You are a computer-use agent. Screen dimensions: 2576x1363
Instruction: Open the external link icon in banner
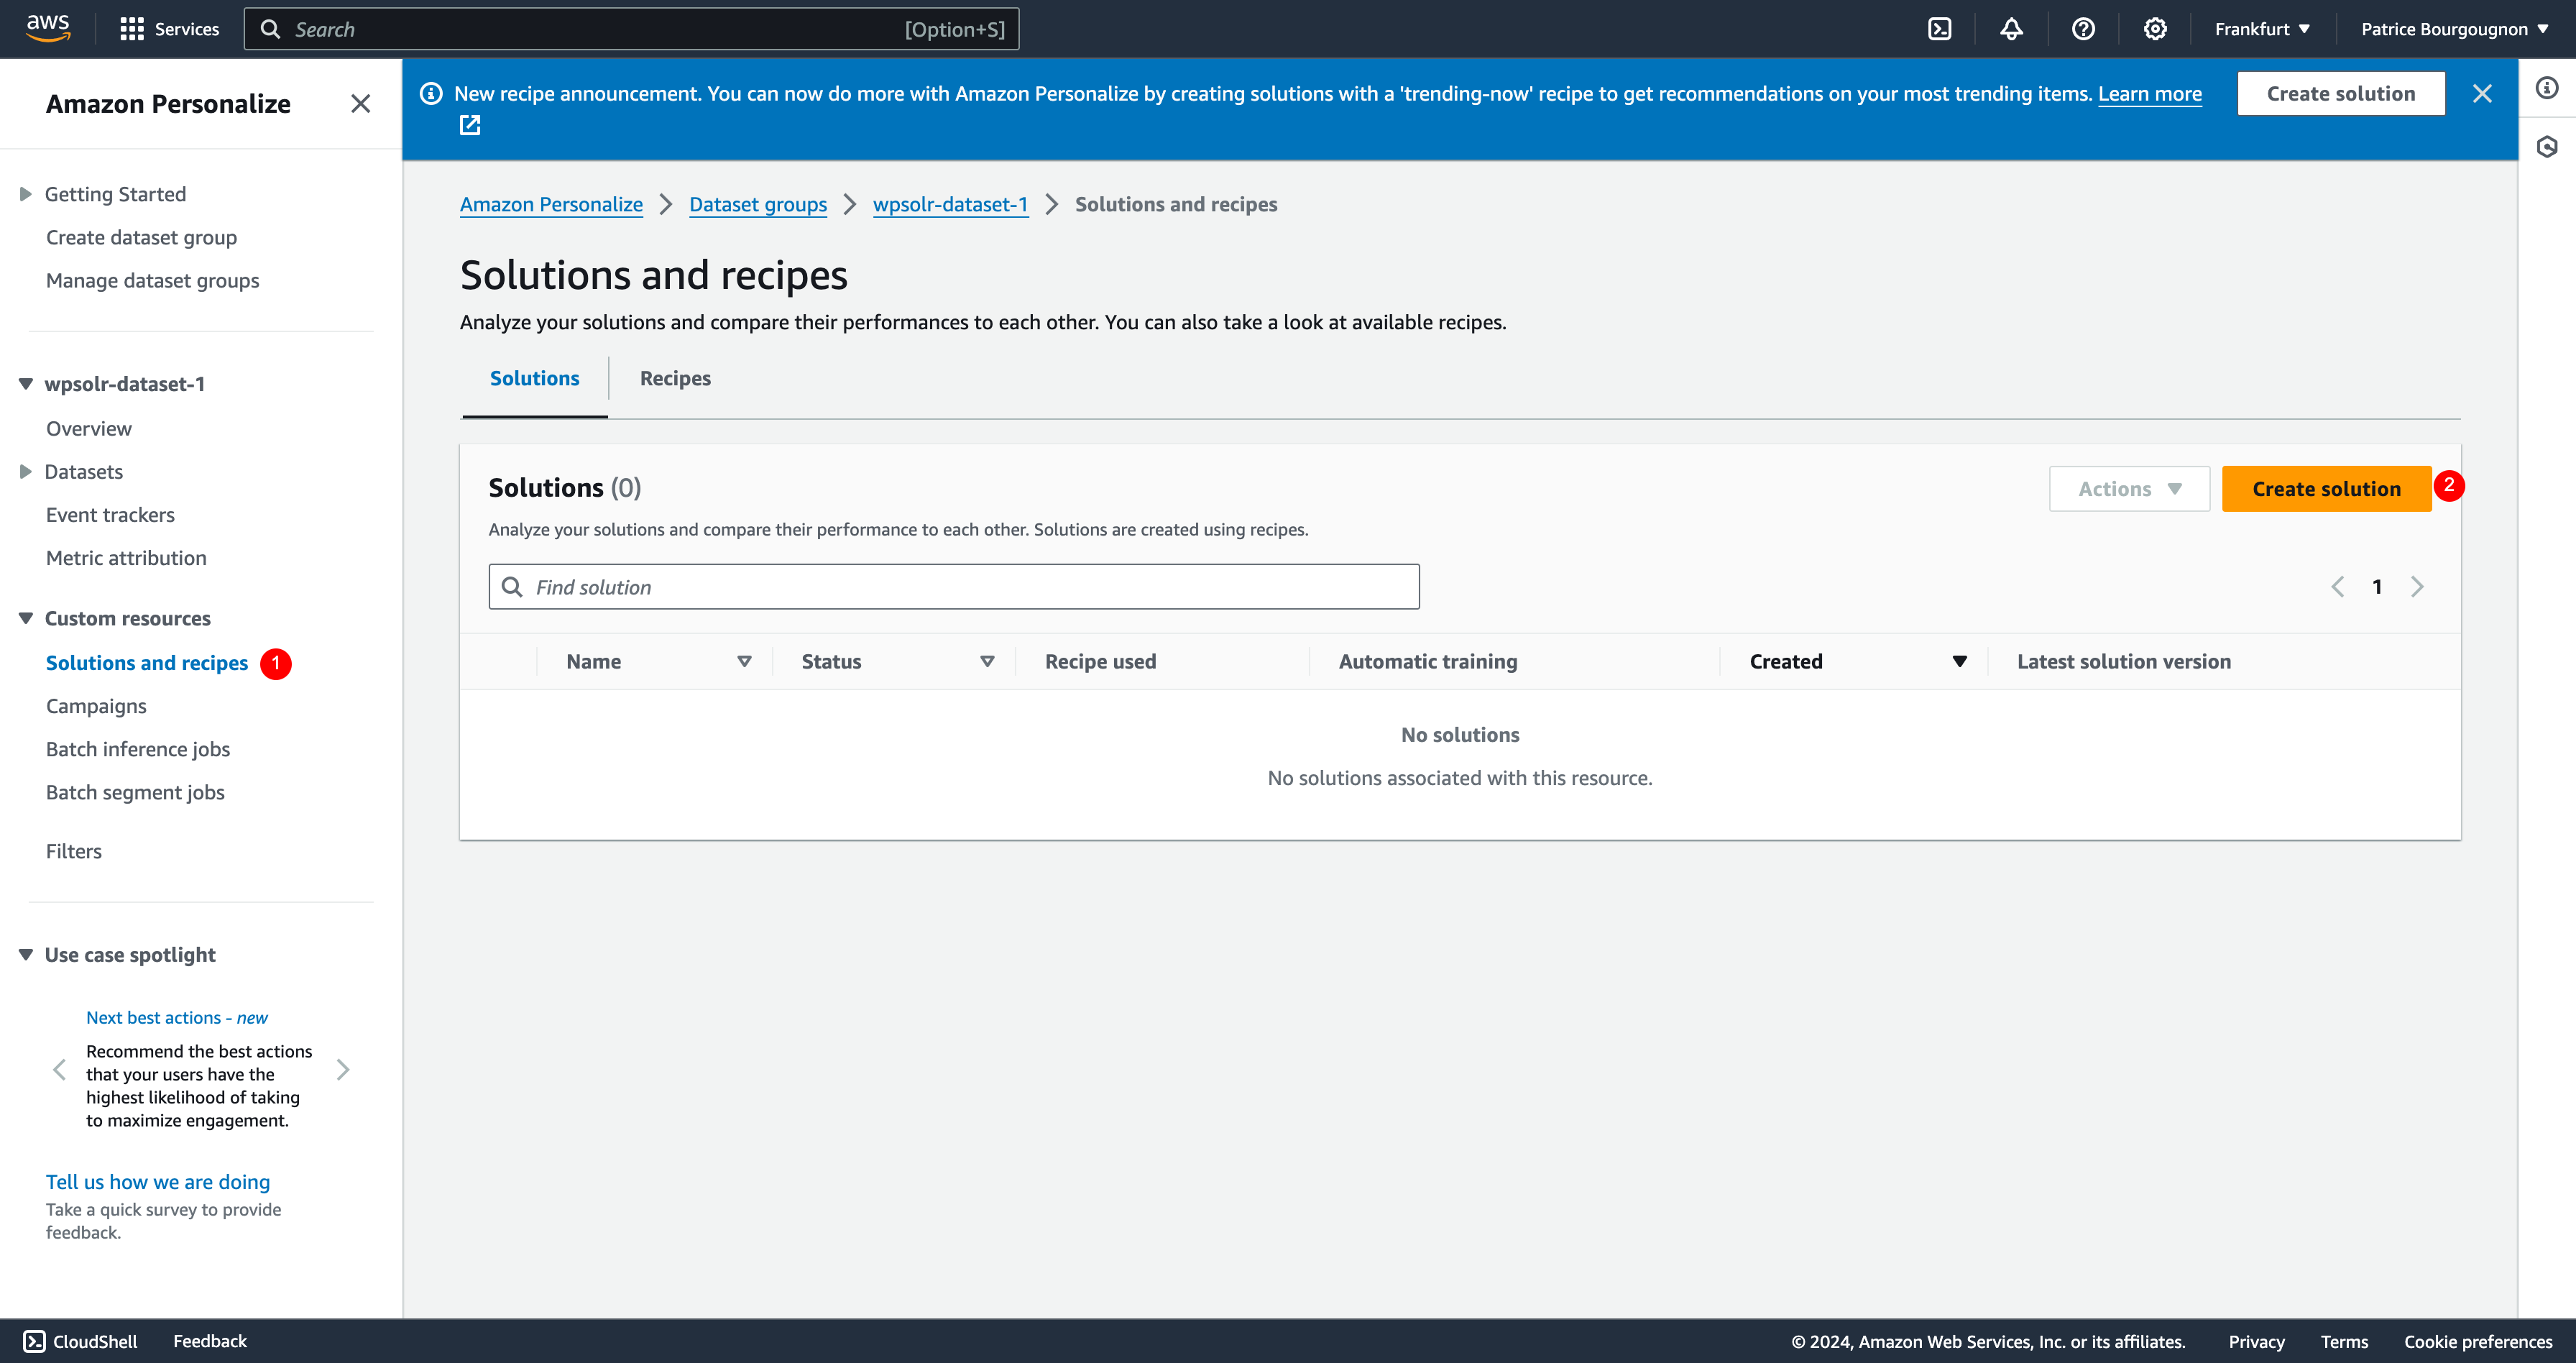[x=470, y=125]
